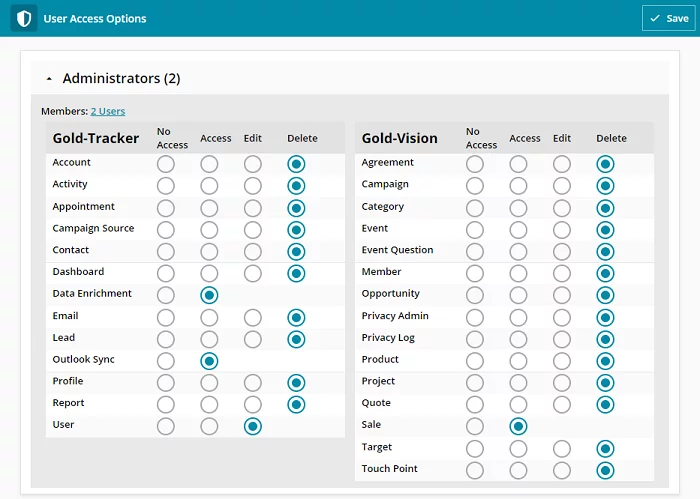700x499 pixels.
Task: Set Privacy Admin to No Access
Action: click(475, 318)
